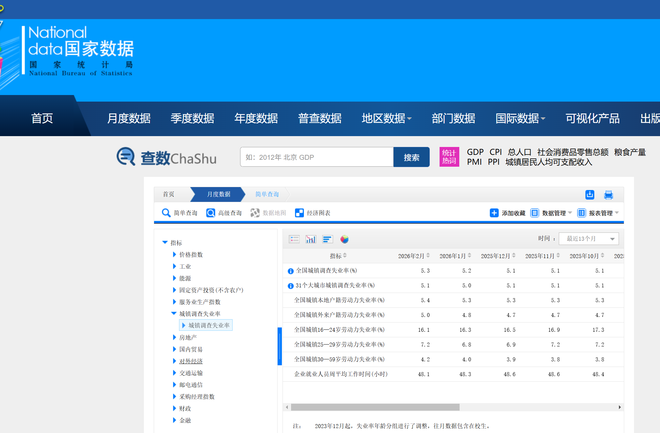The width and height of the screenshot is (660, 433).
Task: Click info icon beside 31个大城市城镇调查失业率
Action: [x=290, y=285]
